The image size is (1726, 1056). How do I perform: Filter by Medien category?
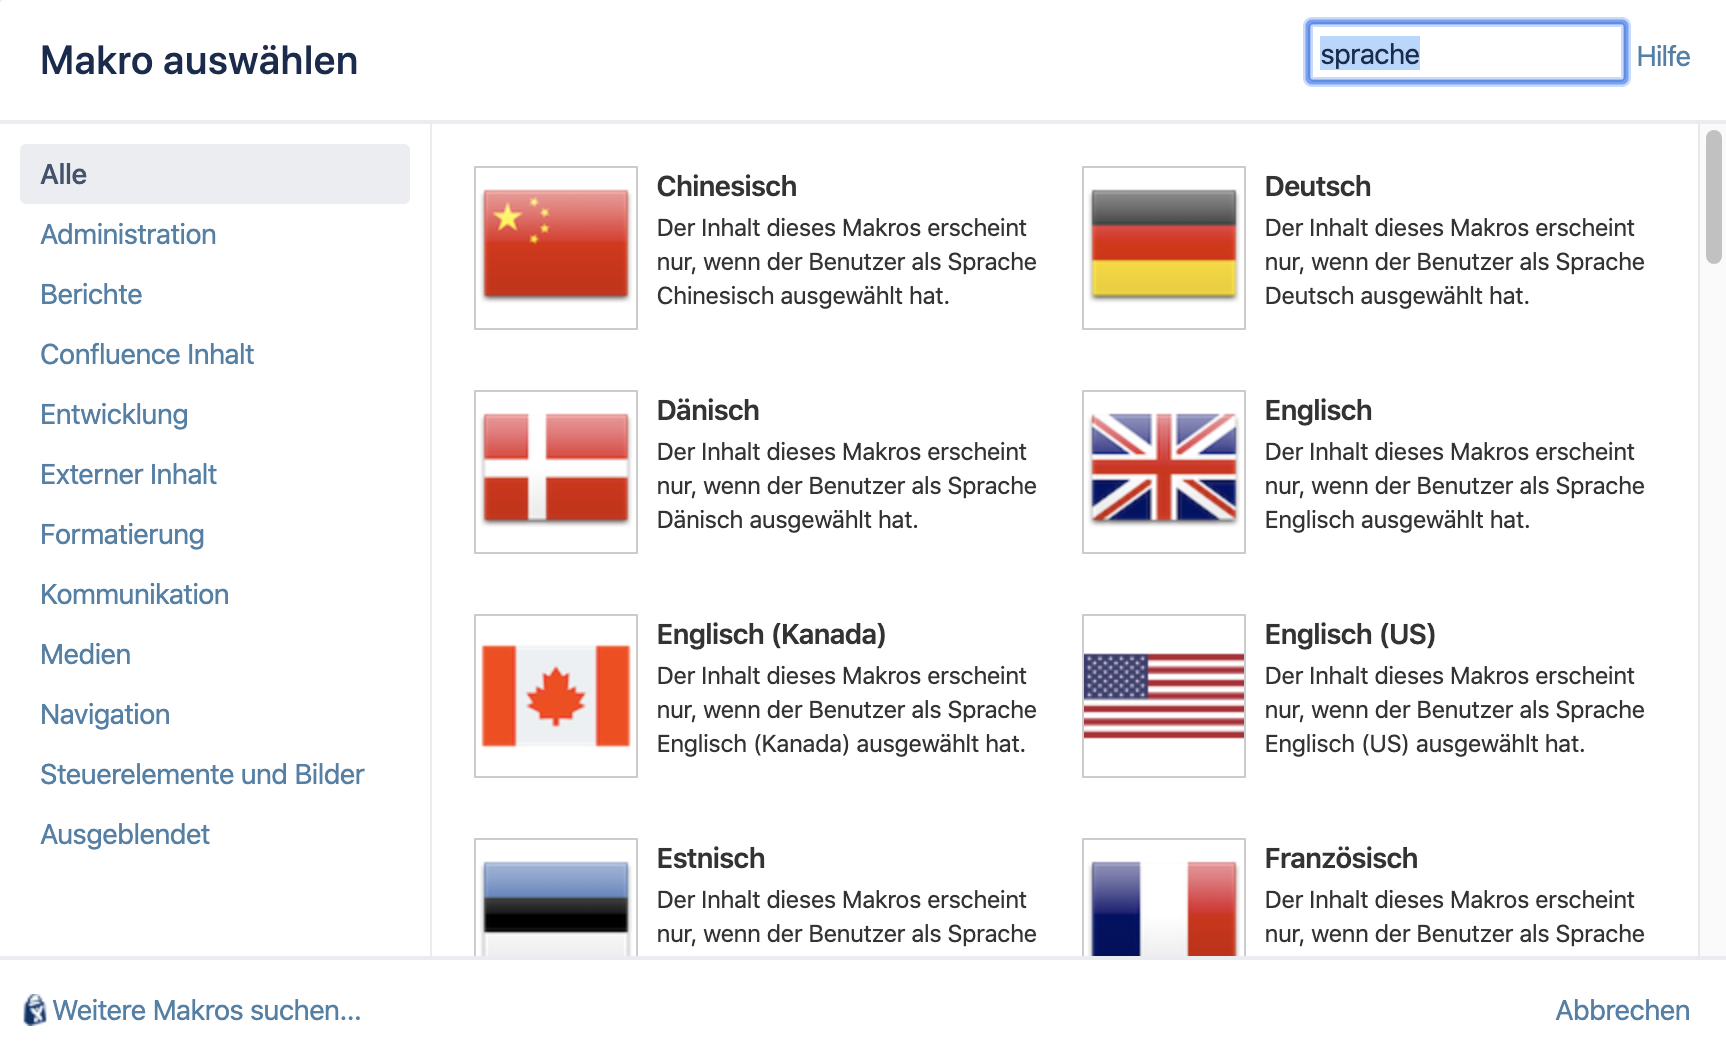click(x=86, y=654)
